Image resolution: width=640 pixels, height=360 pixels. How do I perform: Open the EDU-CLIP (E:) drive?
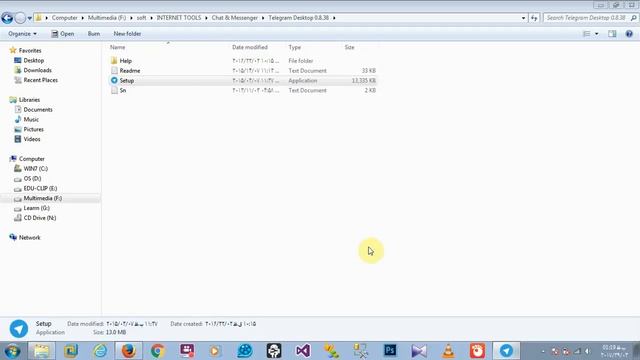tap(40, 188)
